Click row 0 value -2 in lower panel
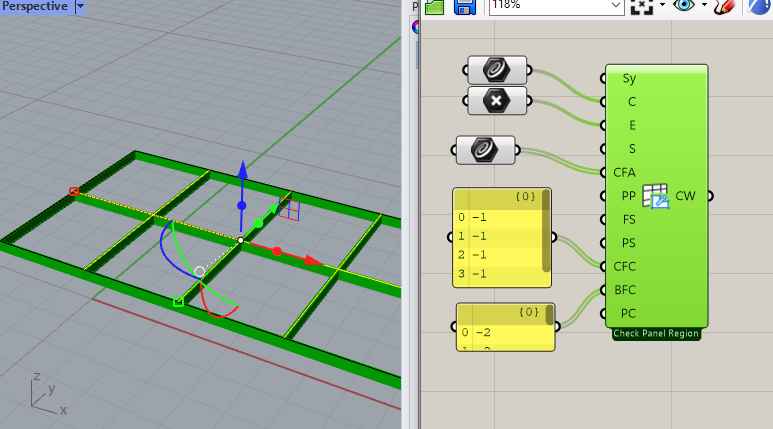773x429 pixels. point(483,332)
